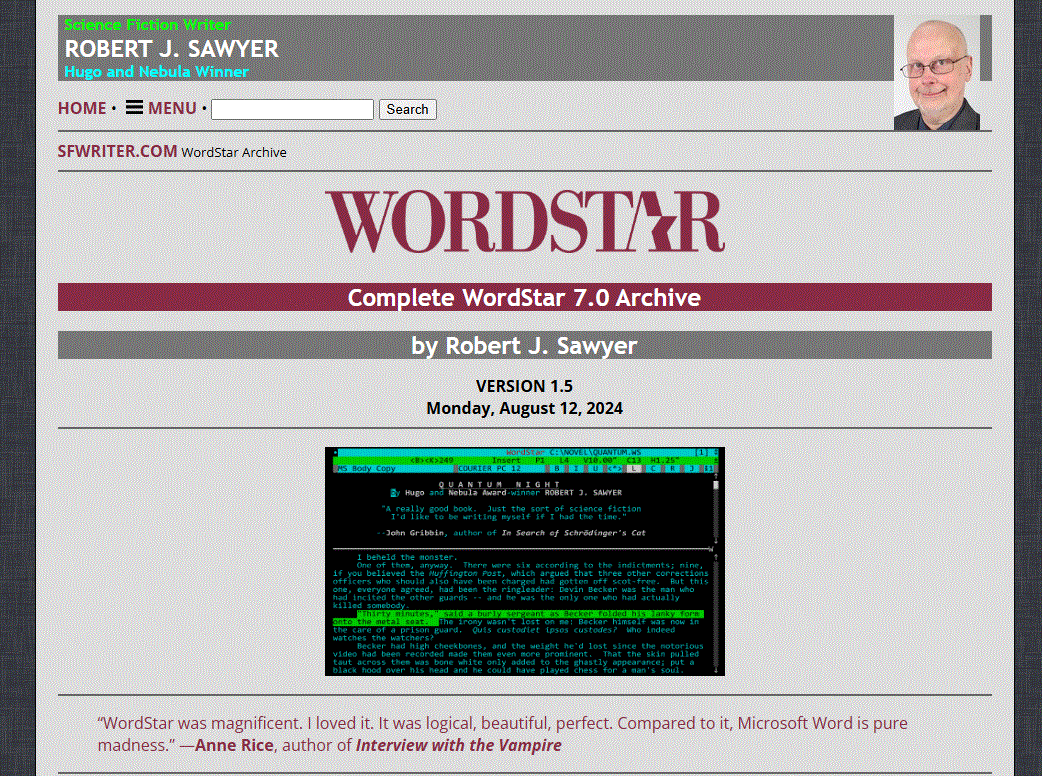
Task: Click the C center button in WordStar screenshot
Action: 653,468
